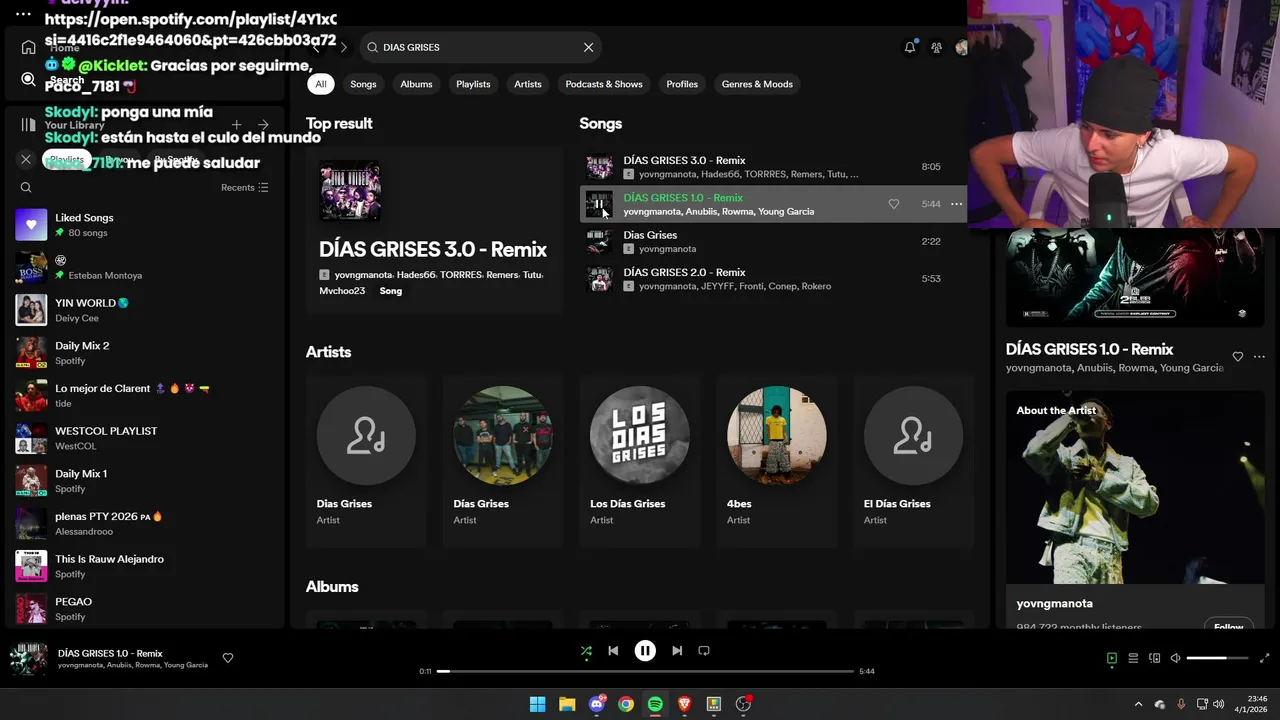Open yovngmanota artist name link
Viewport: 1280px width, 720px height.
click(x=1054, y=603)
